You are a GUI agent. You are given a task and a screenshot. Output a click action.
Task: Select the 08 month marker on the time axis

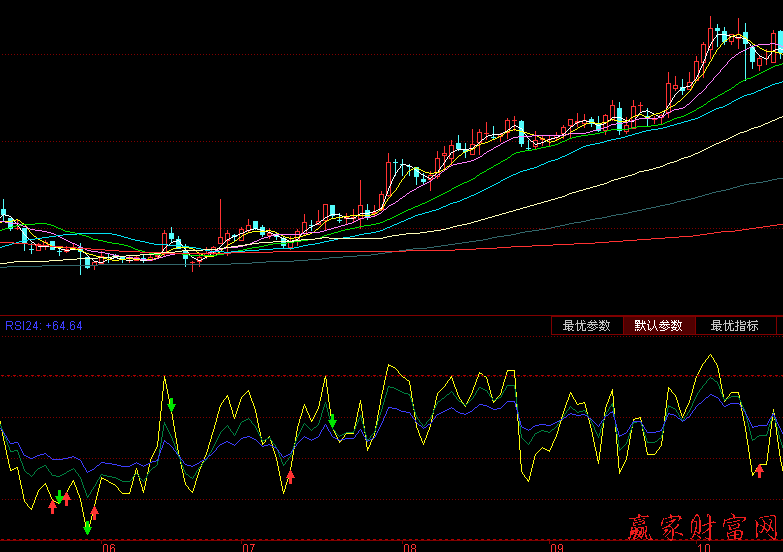(x=408, y=547)
